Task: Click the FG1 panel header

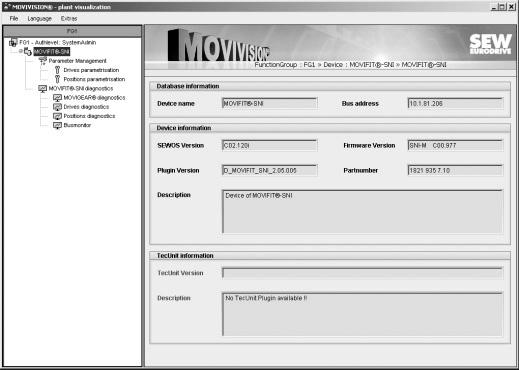Action: [x=72, y=31]
